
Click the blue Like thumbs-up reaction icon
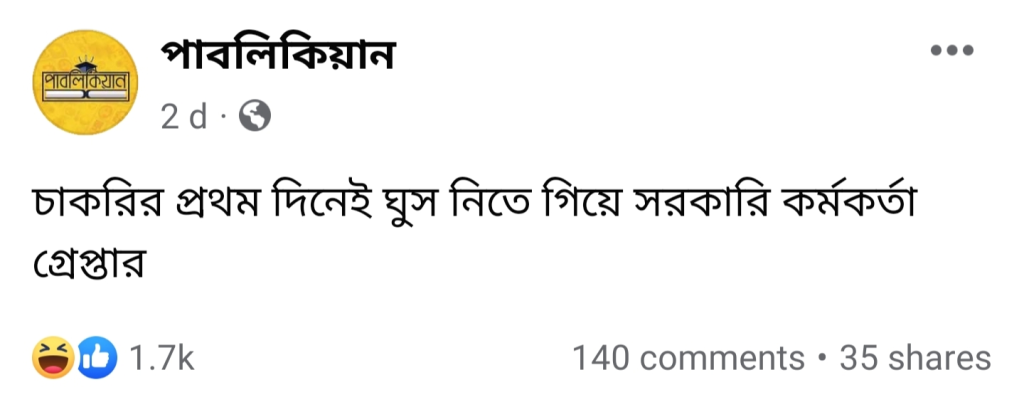pos(97,357)
